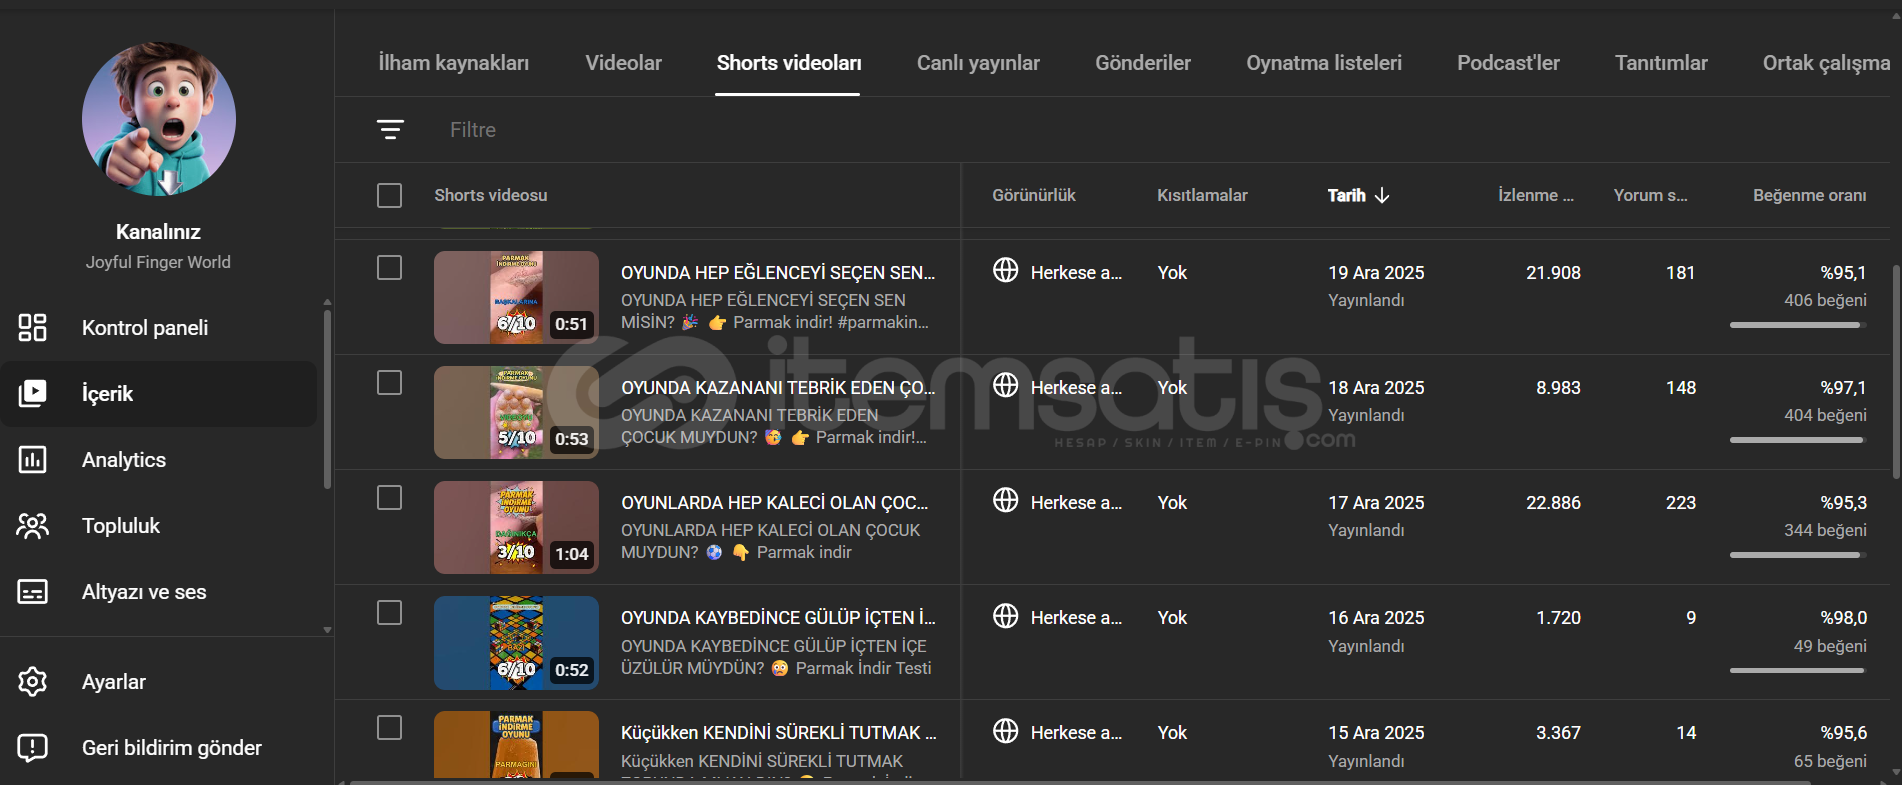The height and width of the screenshot is (785, 1902).
Task: Click the like-ratio bar for %95,1 row
Action: point(1798,324)
